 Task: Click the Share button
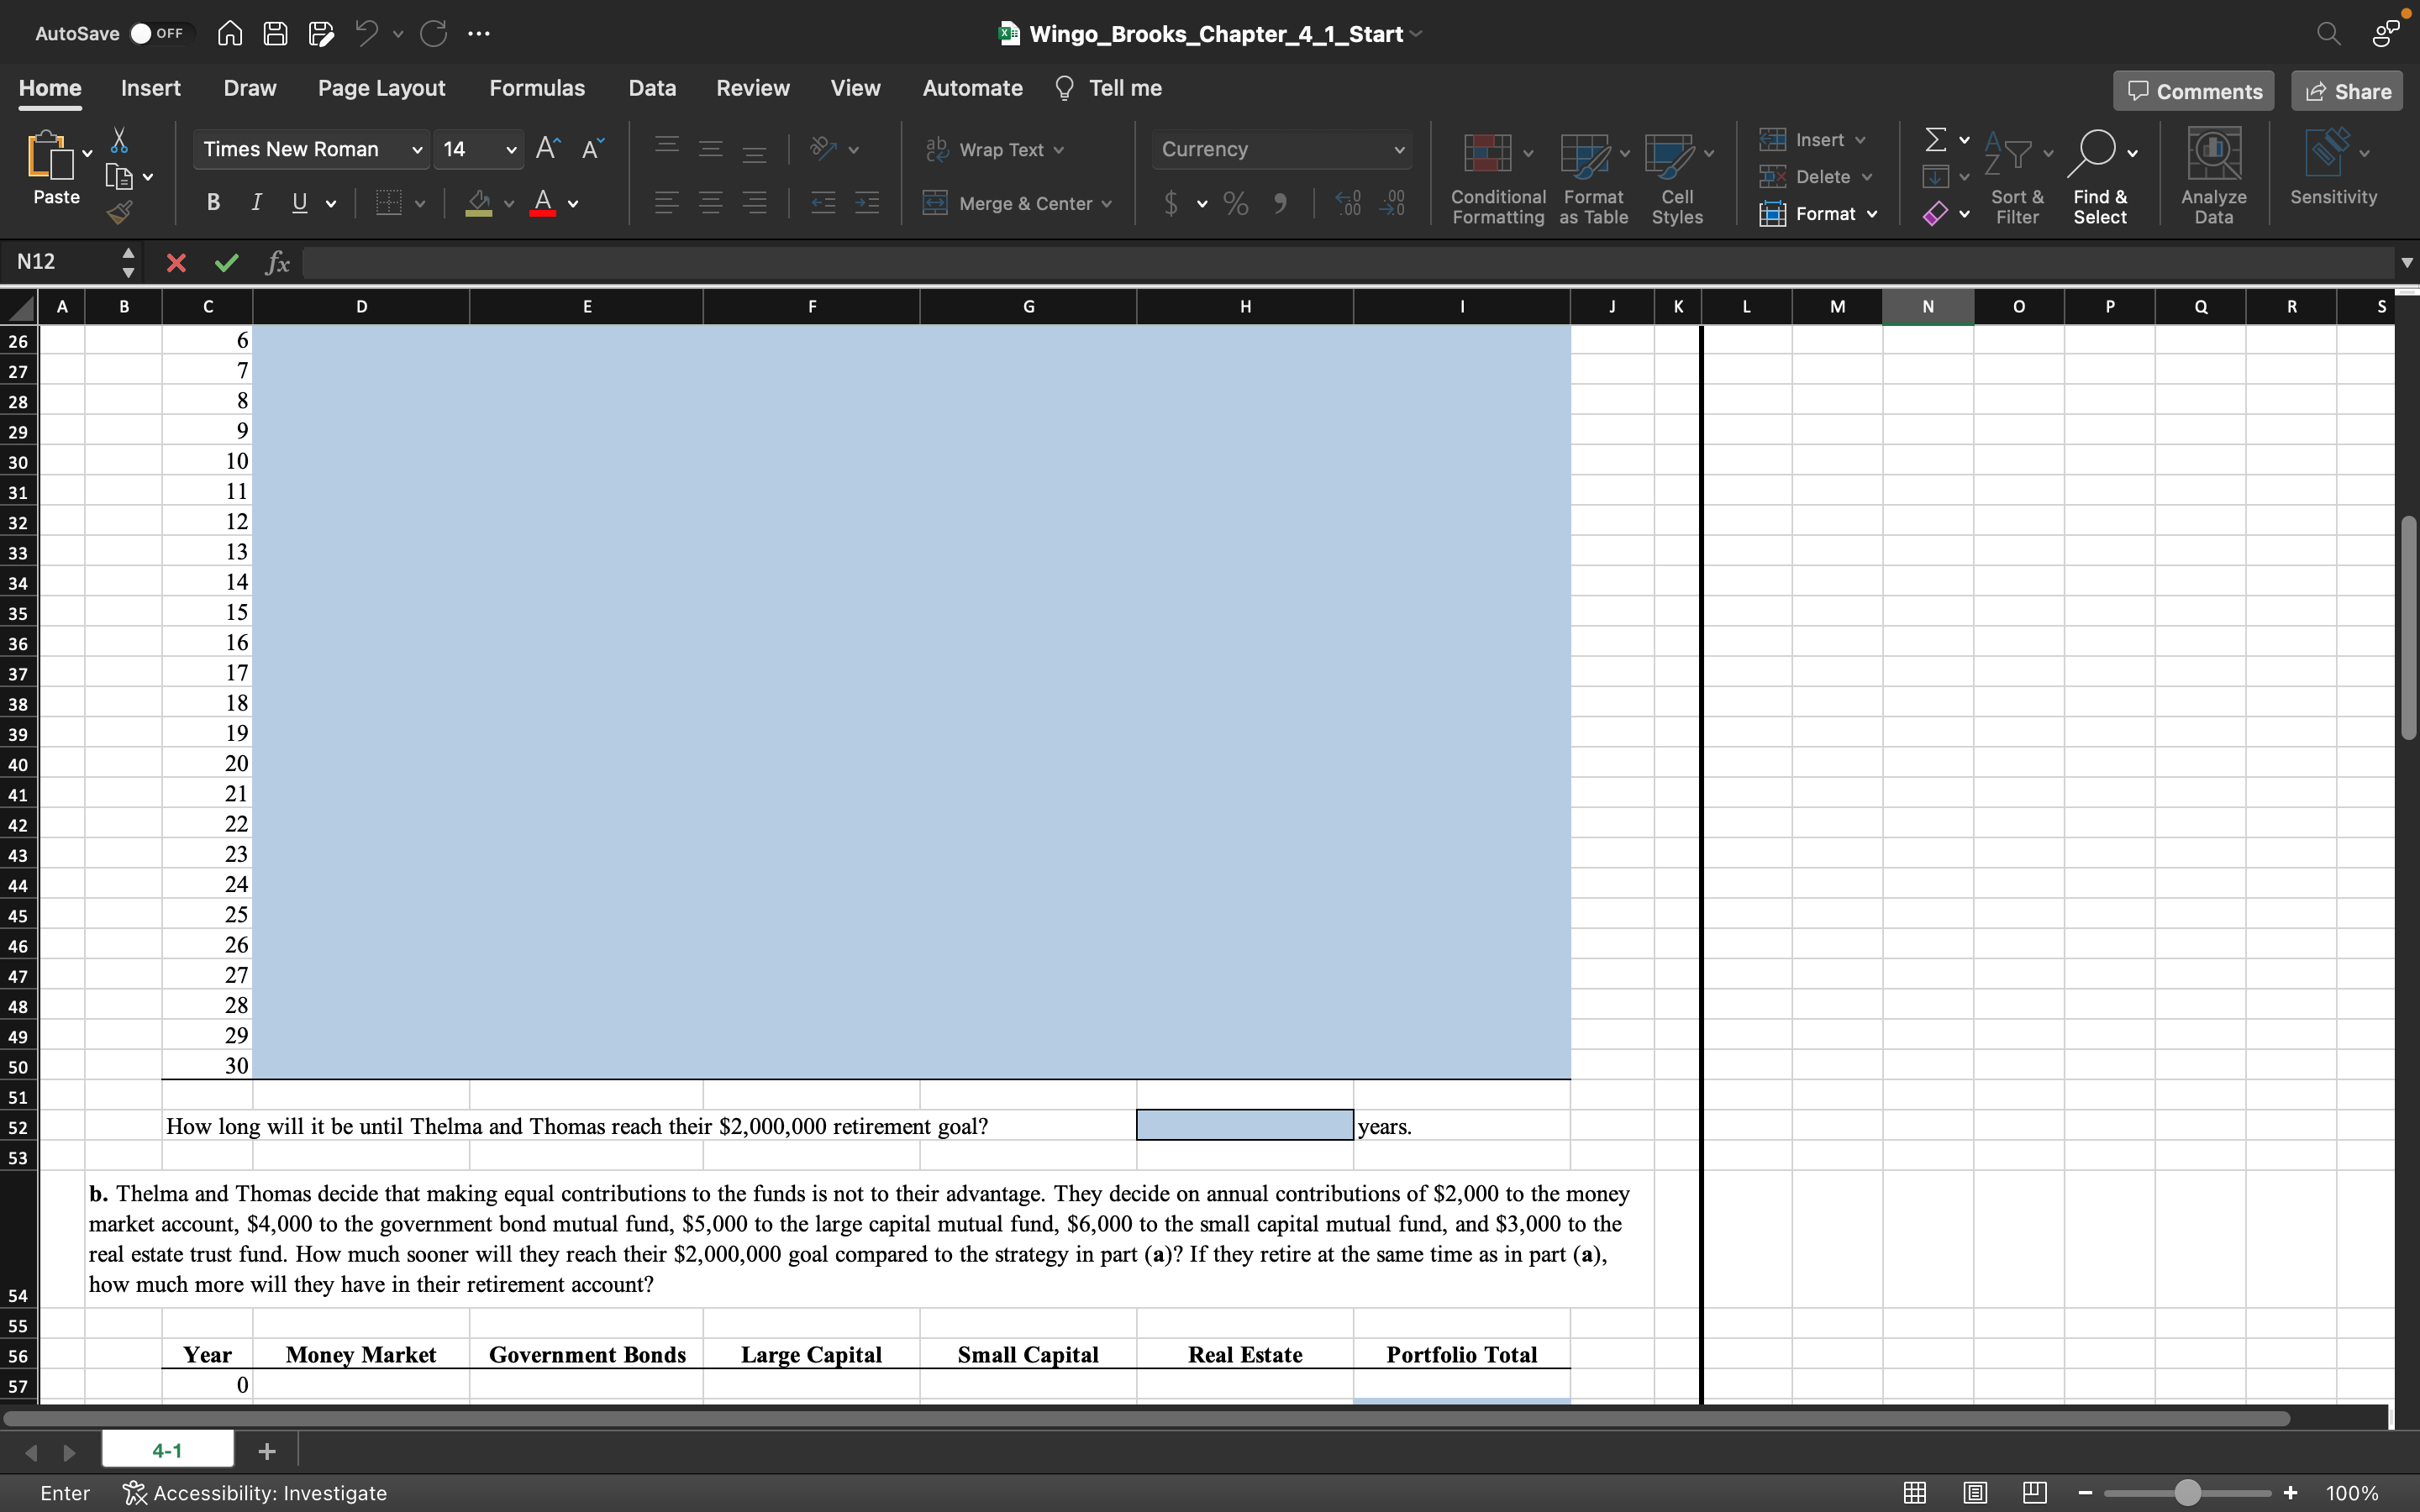pyautogui.click(x=2346, y=92)
